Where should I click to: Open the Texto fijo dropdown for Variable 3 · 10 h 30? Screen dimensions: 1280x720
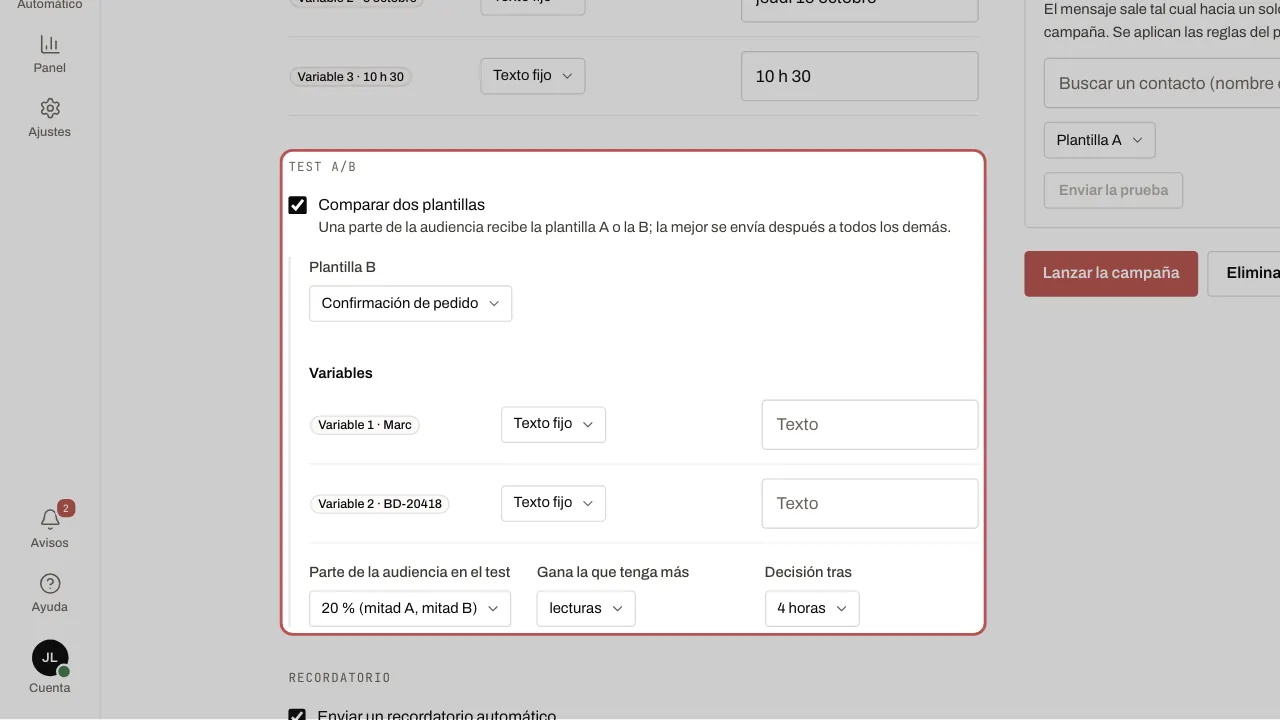pos(533,76)
